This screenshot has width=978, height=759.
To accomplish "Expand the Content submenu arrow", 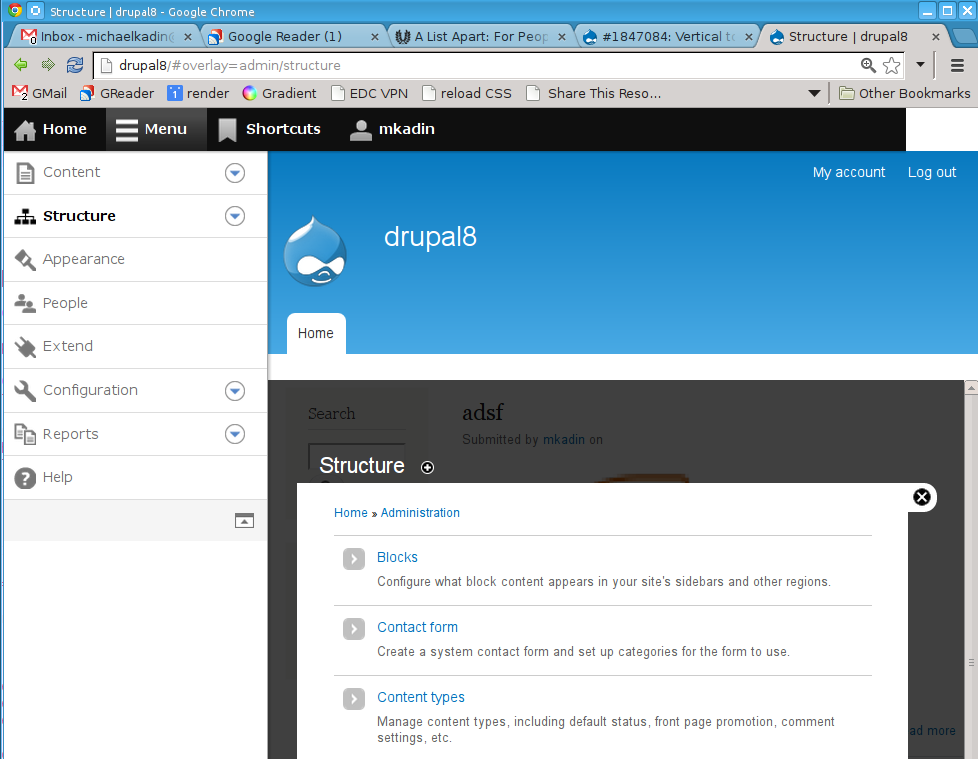I will tap(235, 173).
